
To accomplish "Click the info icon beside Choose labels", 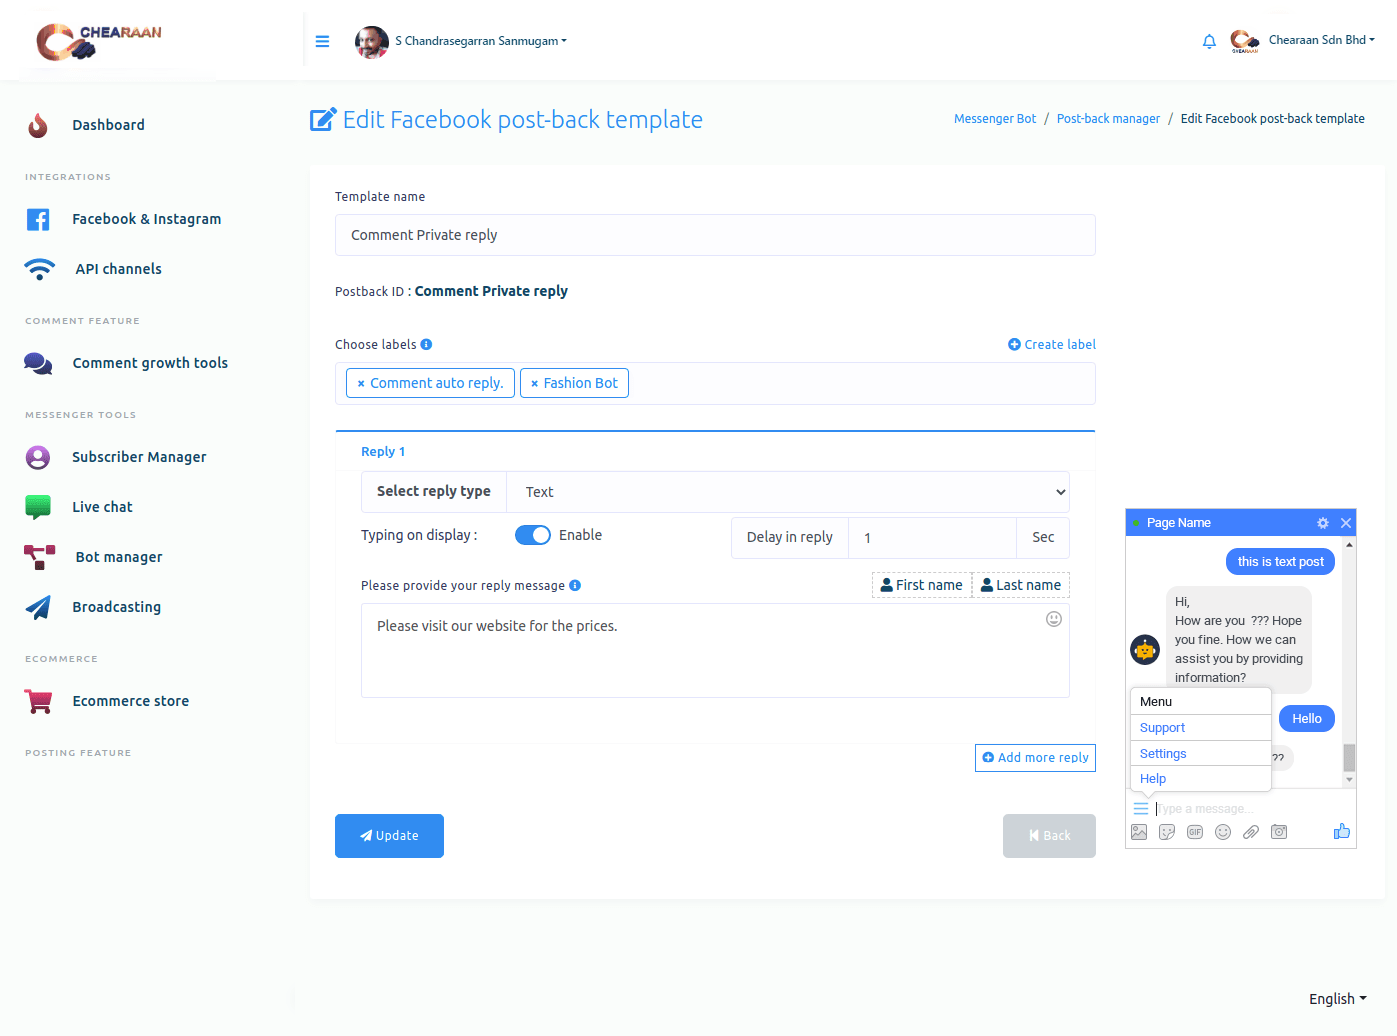I will (426, 344).
